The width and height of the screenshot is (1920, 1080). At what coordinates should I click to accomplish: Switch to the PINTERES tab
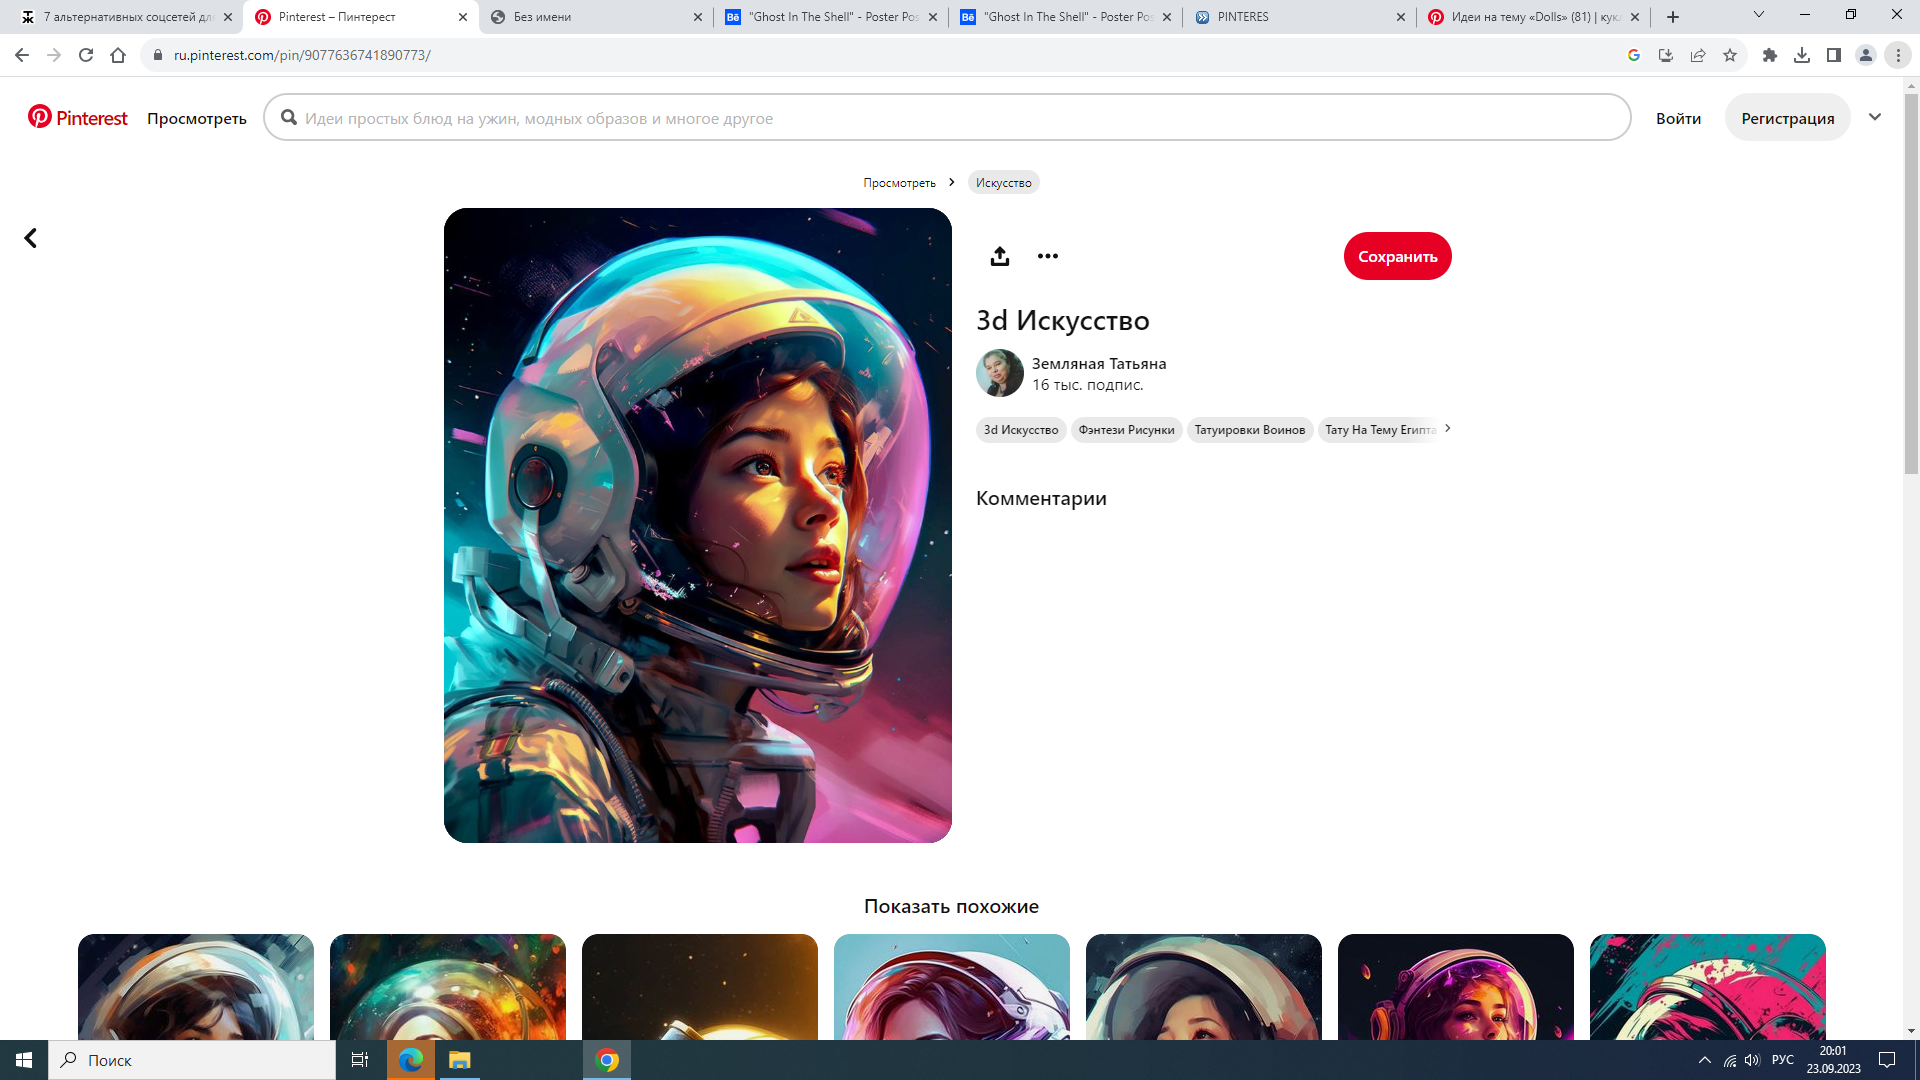(x=1299, y=17)
